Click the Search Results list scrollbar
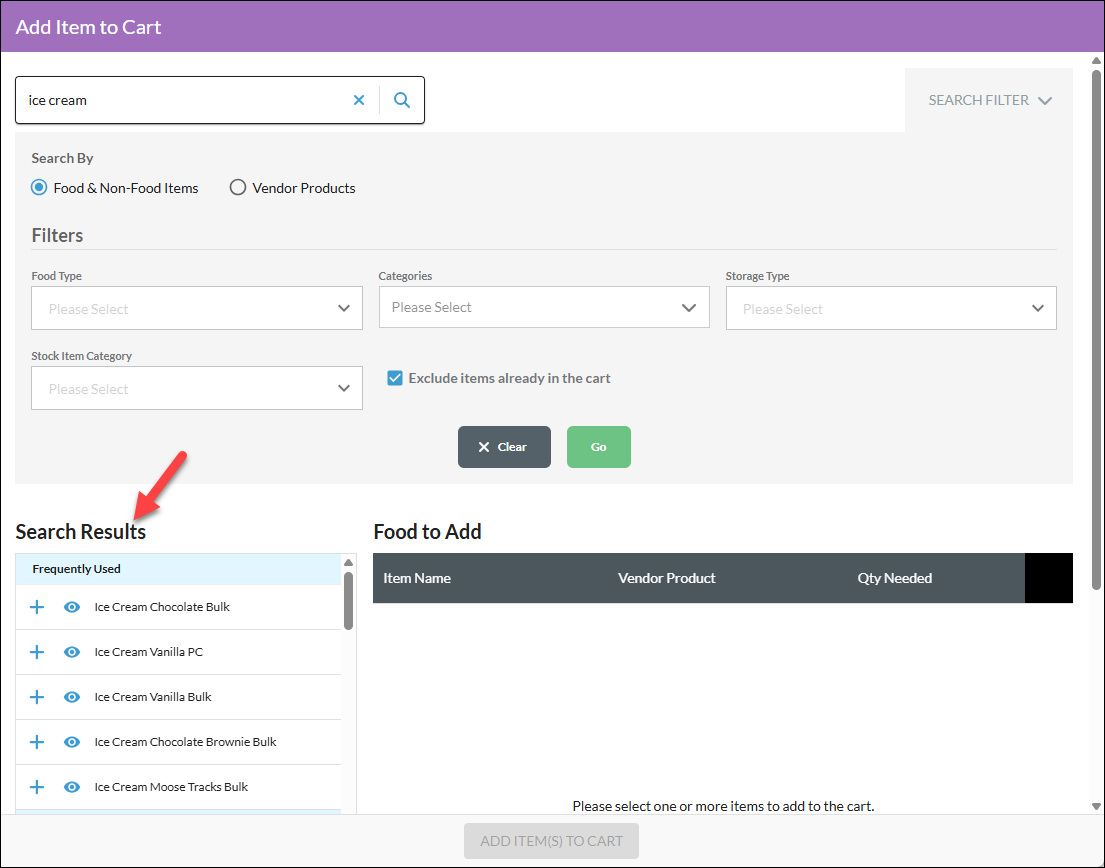The image size is (1105, 868). click(x=348, y=601)
